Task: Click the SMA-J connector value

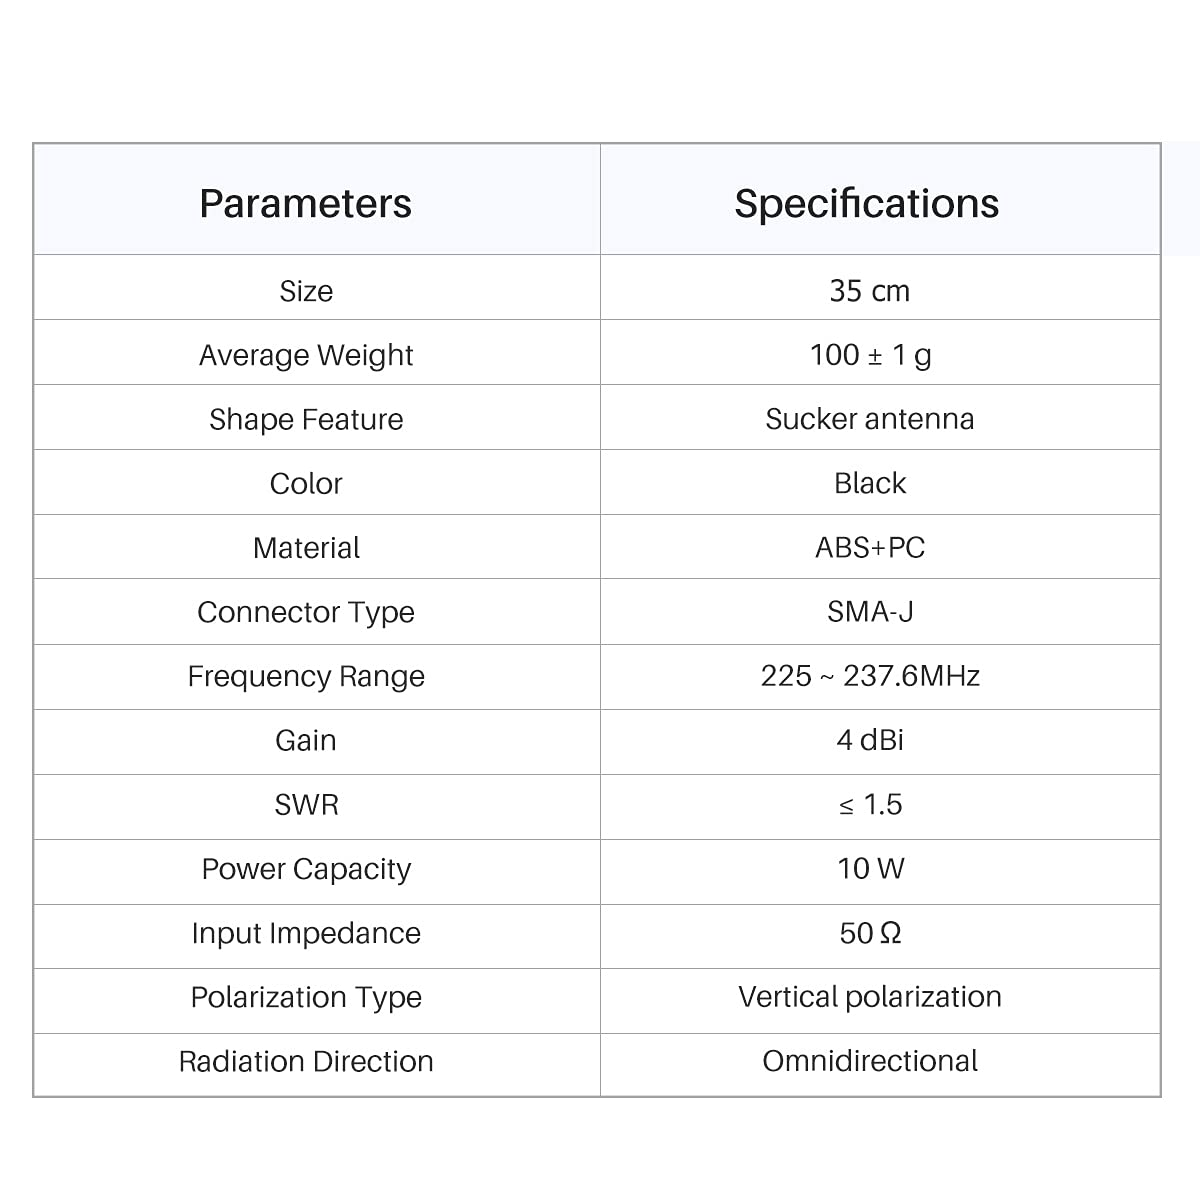Action: (x=870, y=611)
